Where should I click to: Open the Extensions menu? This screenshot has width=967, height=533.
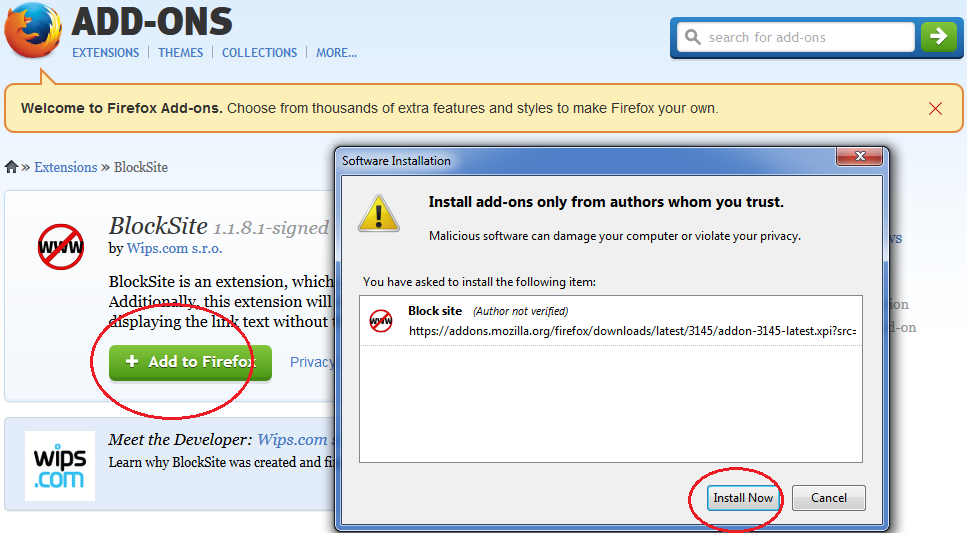click(105, 52)
